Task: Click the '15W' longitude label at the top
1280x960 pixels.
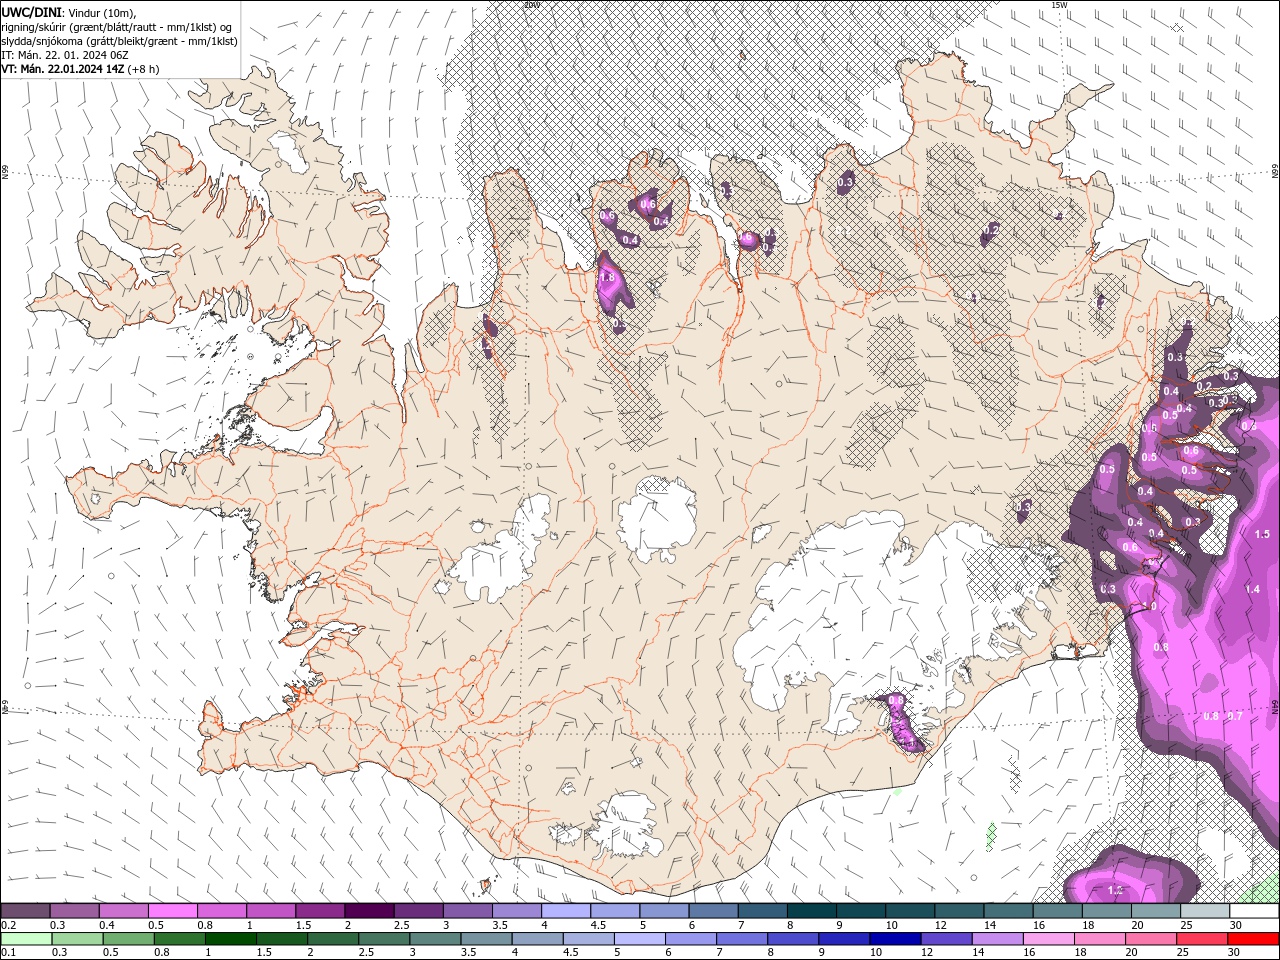Action: click(x=1060, y=5)
